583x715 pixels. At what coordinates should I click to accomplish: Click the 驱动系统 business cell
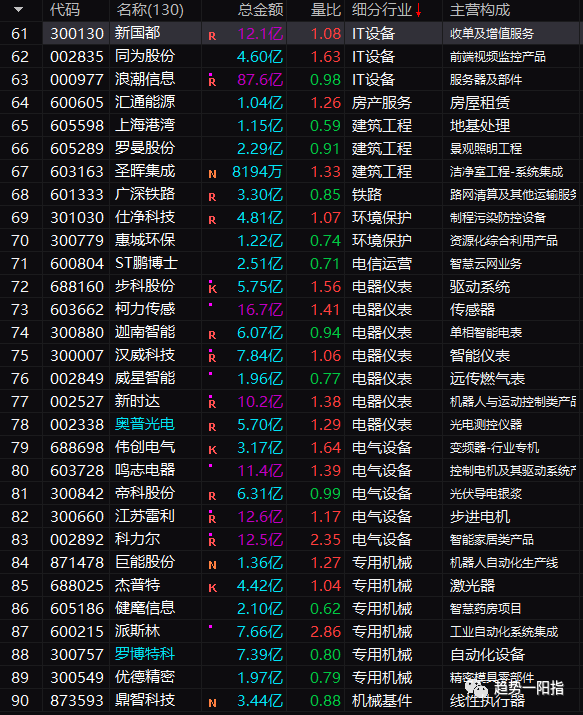480,286
